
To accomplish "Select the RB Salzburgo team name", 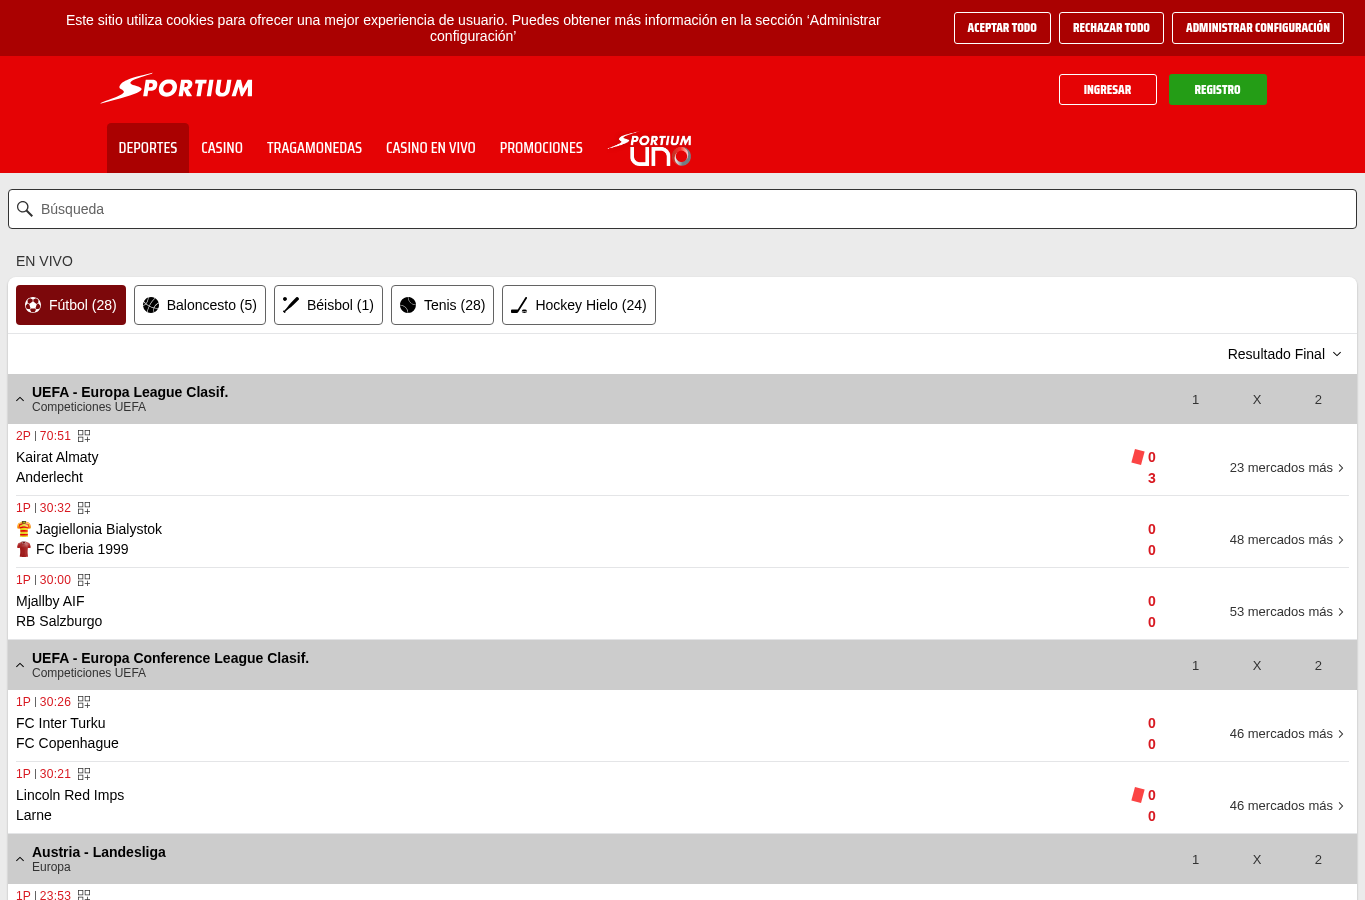I will click(59, 621).
